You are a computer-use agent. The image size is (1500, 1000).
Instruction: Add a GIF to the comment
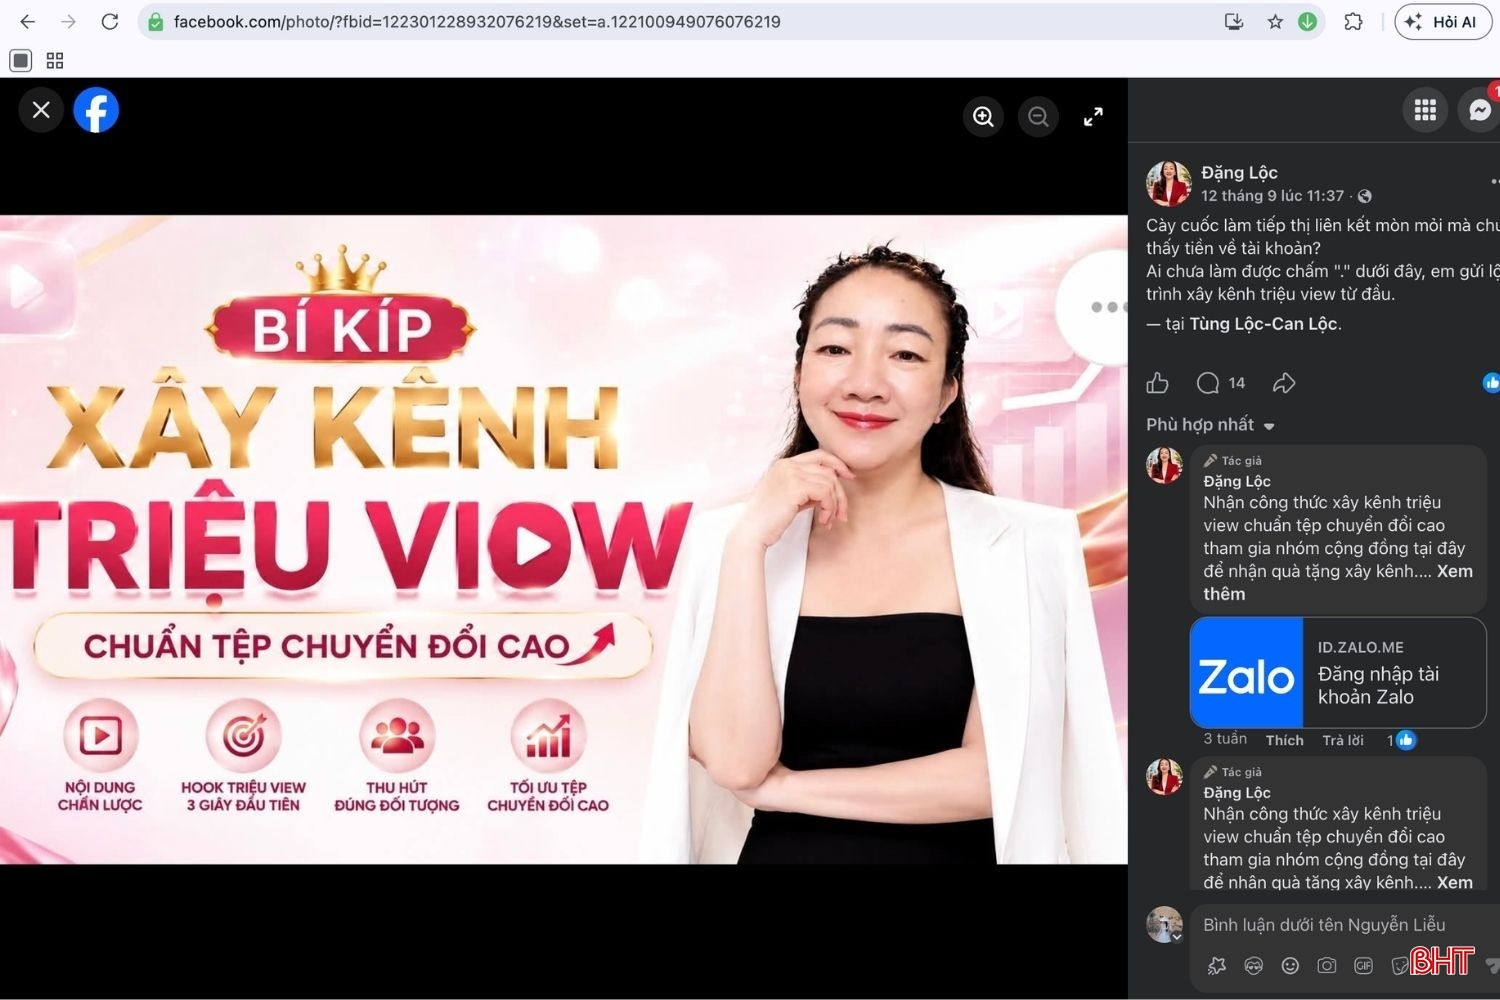pos(1363,965)
